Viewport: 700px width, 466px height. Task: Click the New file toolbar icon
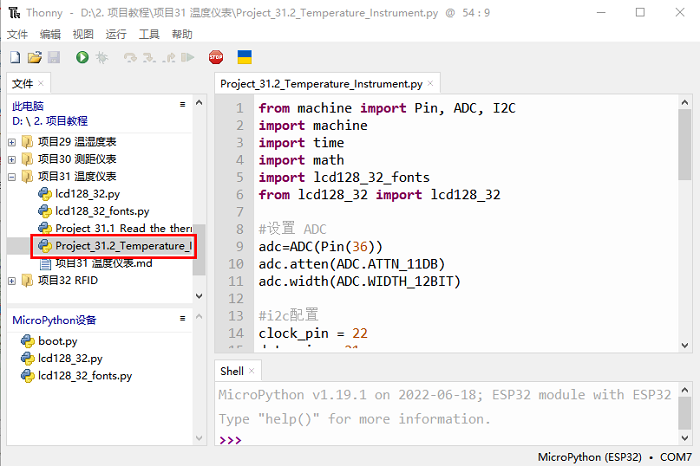(14, 59)
